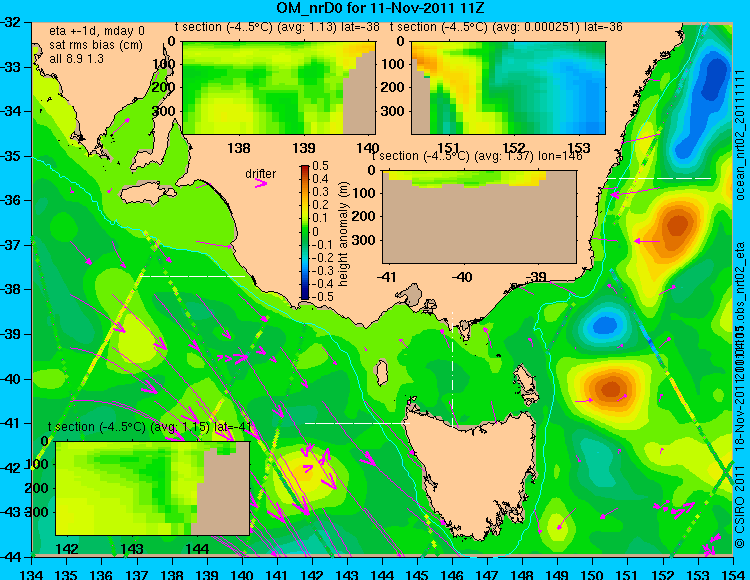Click the orange warm eddy near 152E, 36.5S
The image size is (750, 580).
coord(677,226)
